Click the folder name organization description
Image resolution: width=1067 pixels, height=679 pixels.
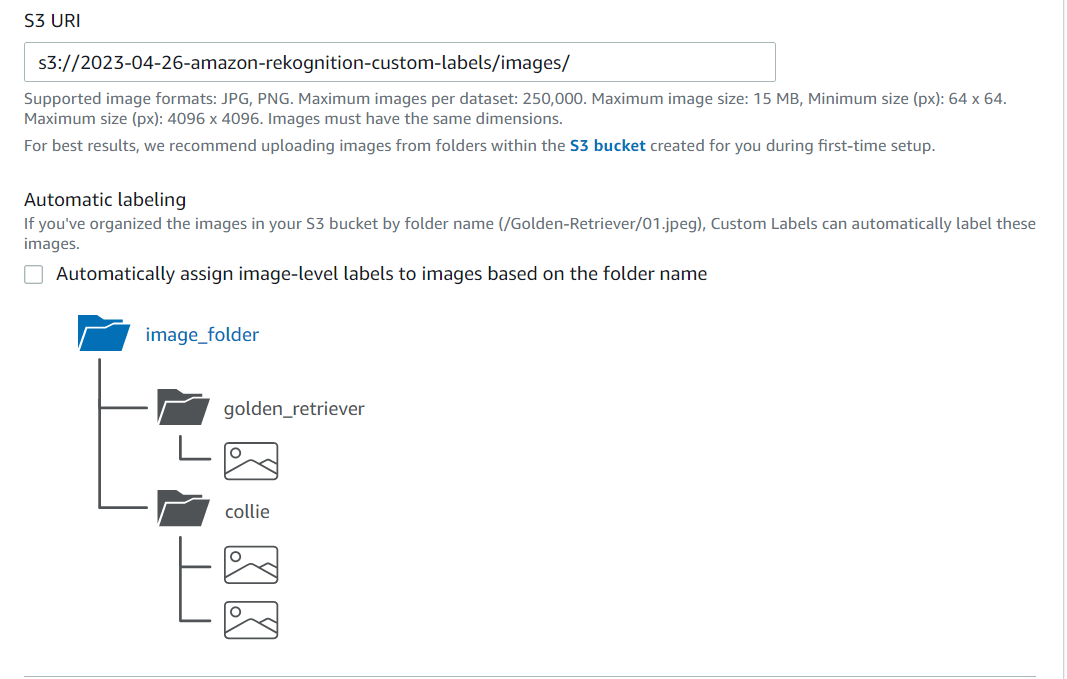click(529, 233)
